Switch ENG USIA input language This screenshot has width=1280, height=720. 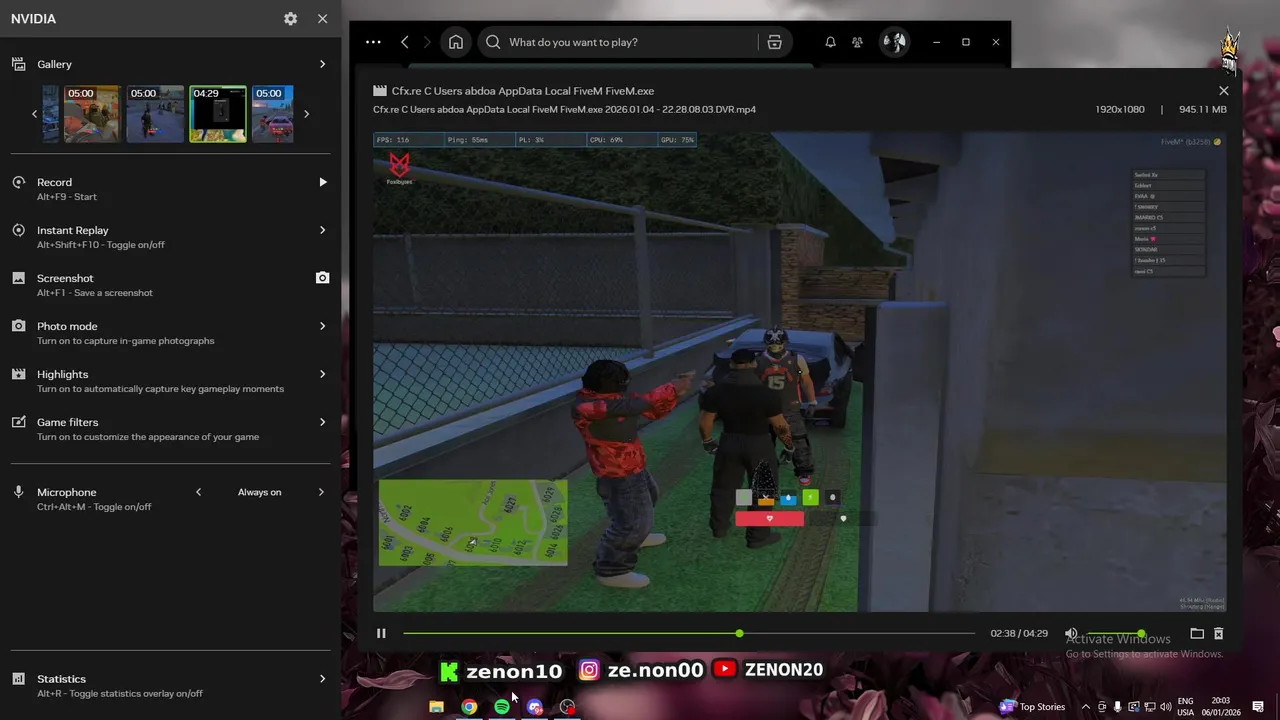1185,707
